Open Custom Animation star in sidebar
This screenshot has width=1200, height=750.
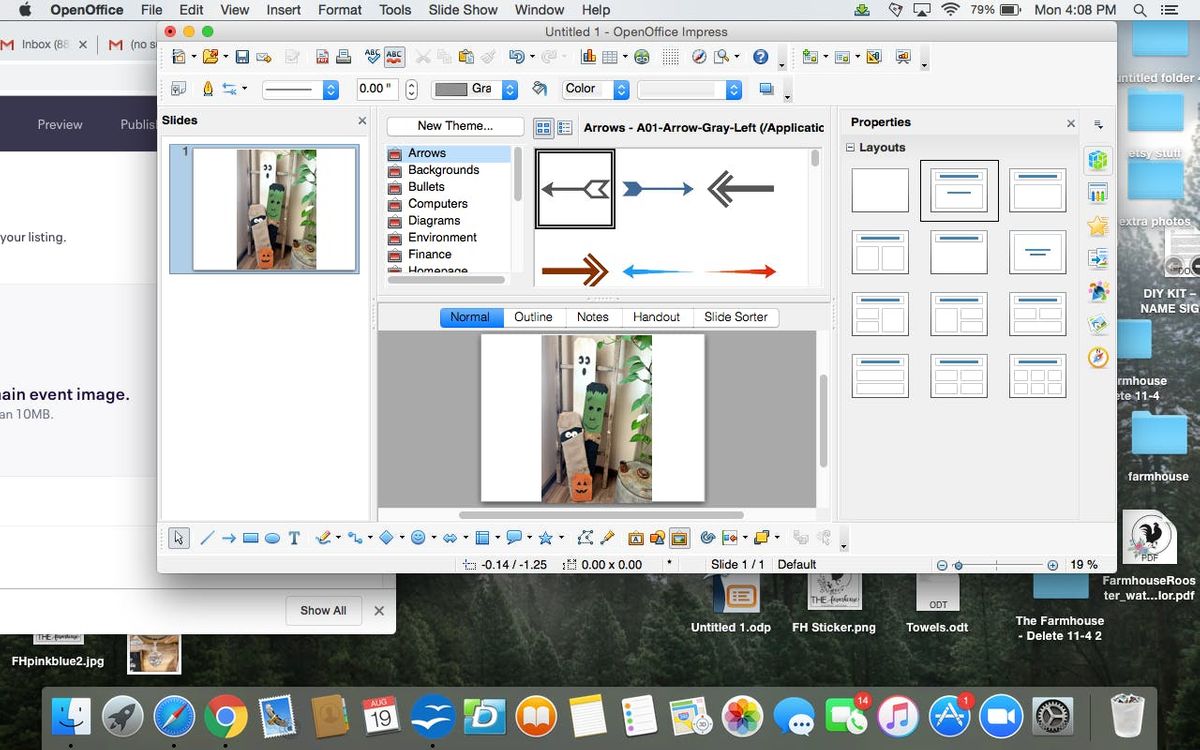coord(1098,226)
